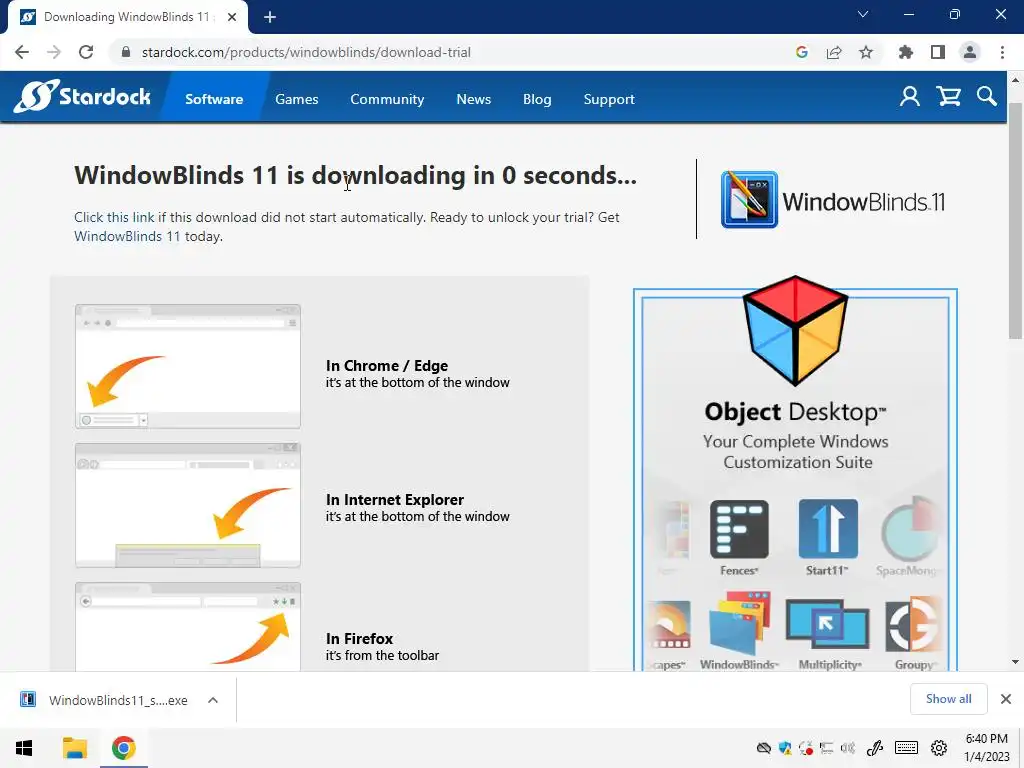Close the downloads bar
1024x768 pixels.
pyautogui.click(x=1006, y=699)
